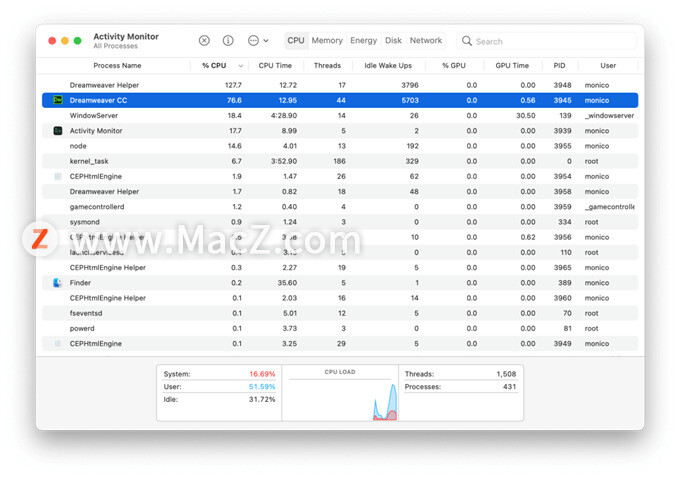Screen dimensions: 680x477
Task: Click the icon of the CEPHtmlEngine row with PID 3954
Action: click(58, 176)
